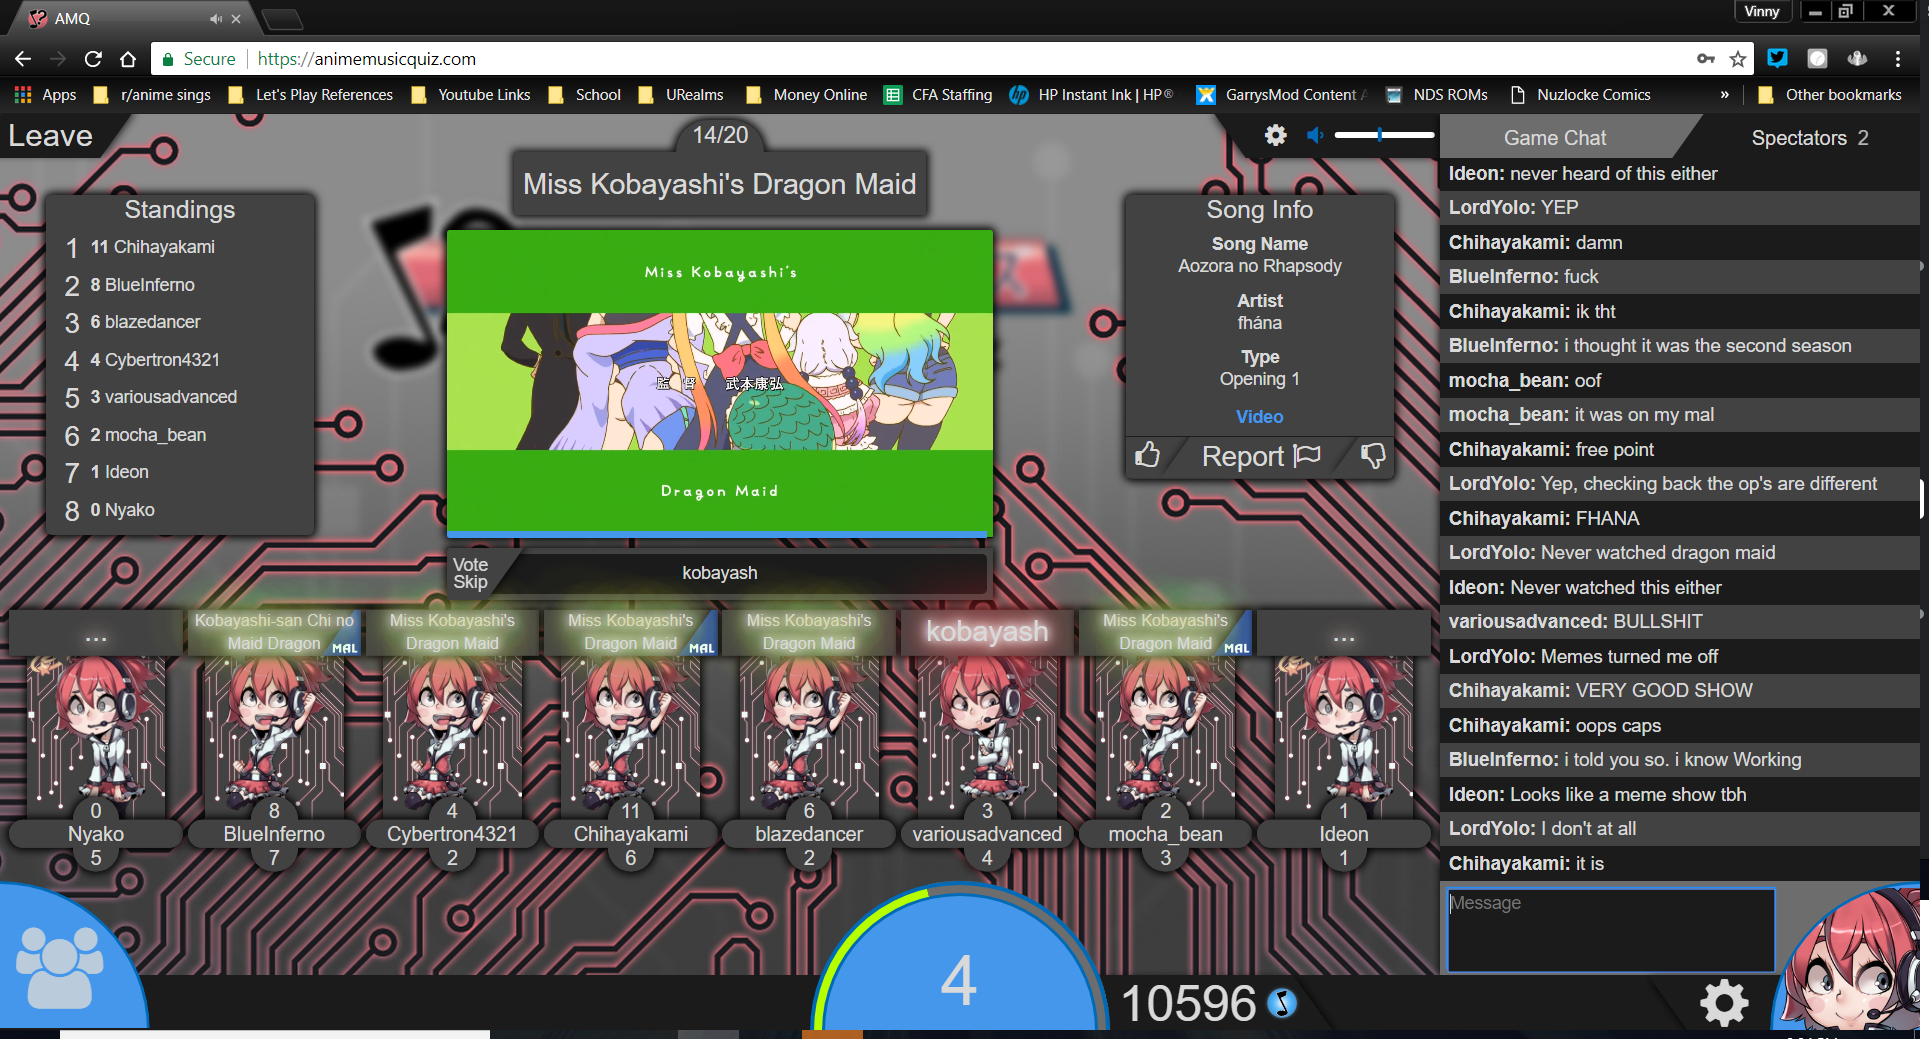Screen dimensions: 1929x1039
Task: Open the CFA Staffing bookmark
Action: point(938,95)
